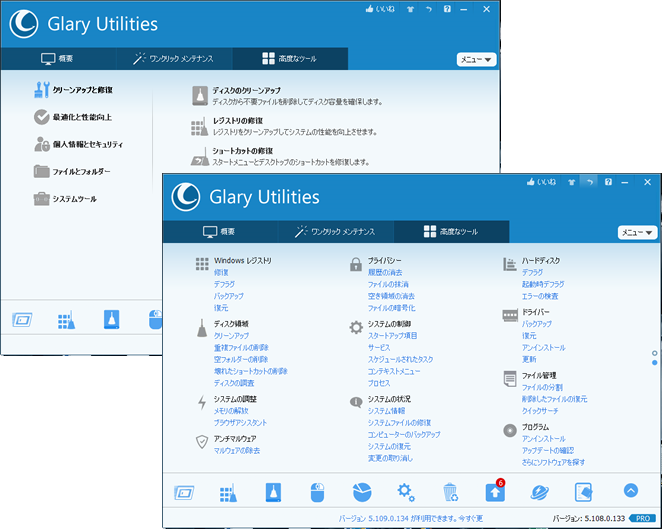Image resolution: width=662 pixels, height=529 pixels.
Task: Switch to 概要 tab in the front window
Action: pos(219,231)
